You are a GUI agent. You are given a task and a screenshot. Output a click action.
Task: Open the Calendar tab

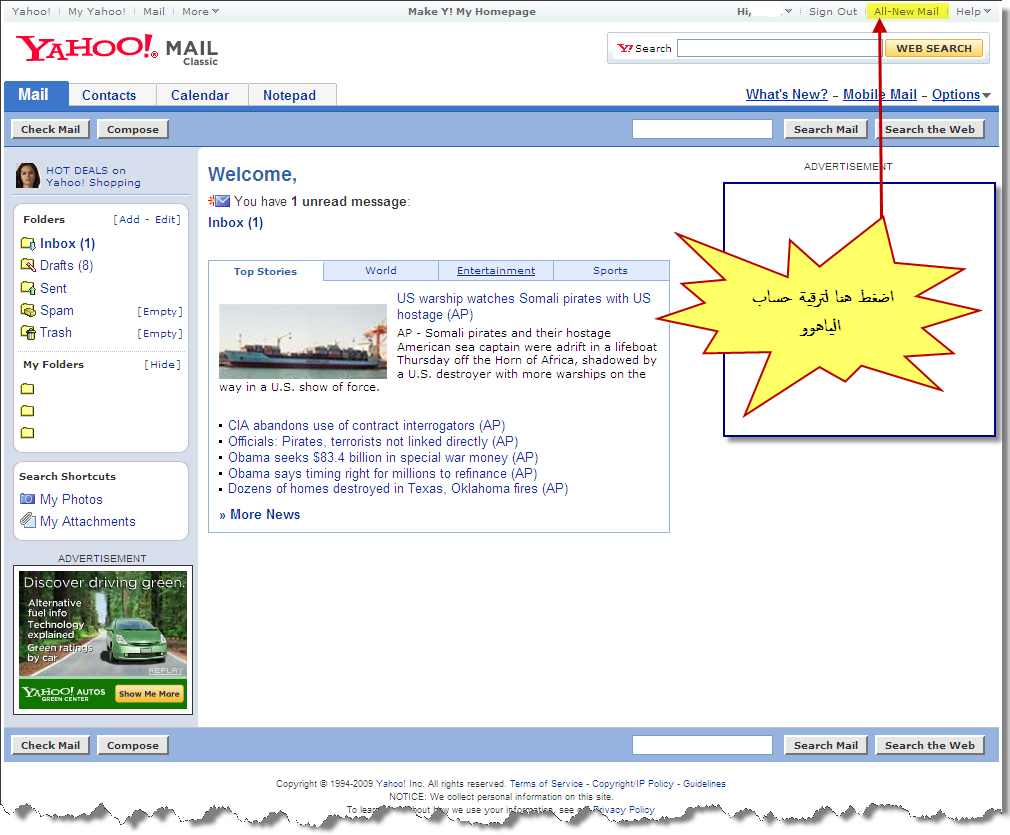coord(202,95)
